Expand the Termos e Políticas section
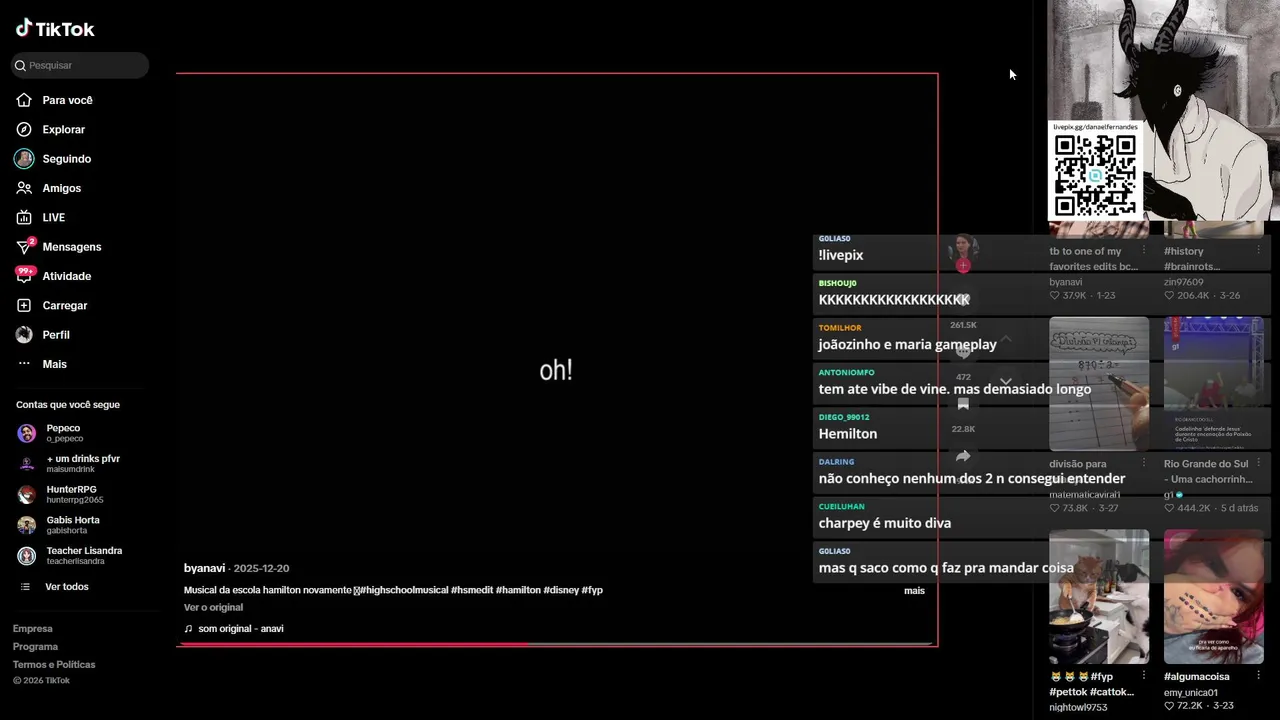The image size is (1280, 720). [x=54, y=665]
